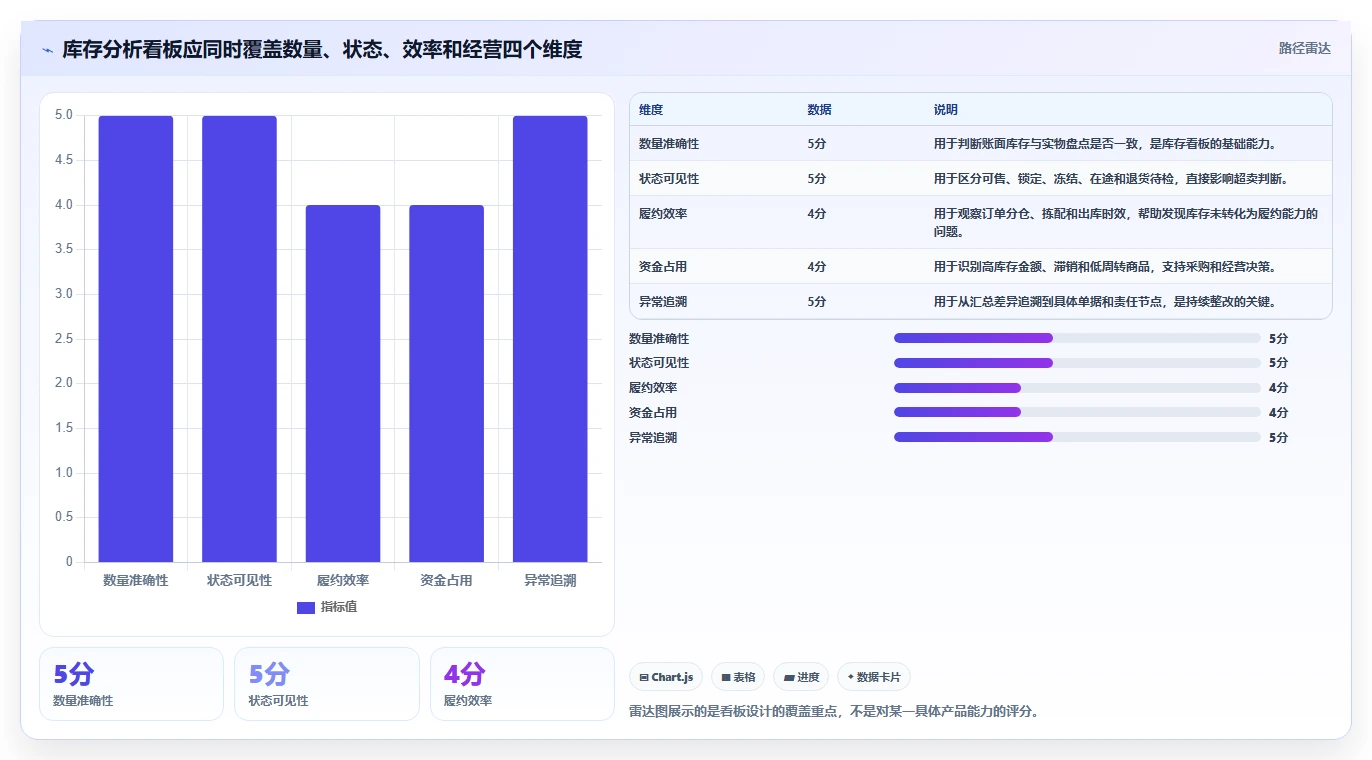Click the 路径雷达 label at top right

click(x=1304, y=48)
